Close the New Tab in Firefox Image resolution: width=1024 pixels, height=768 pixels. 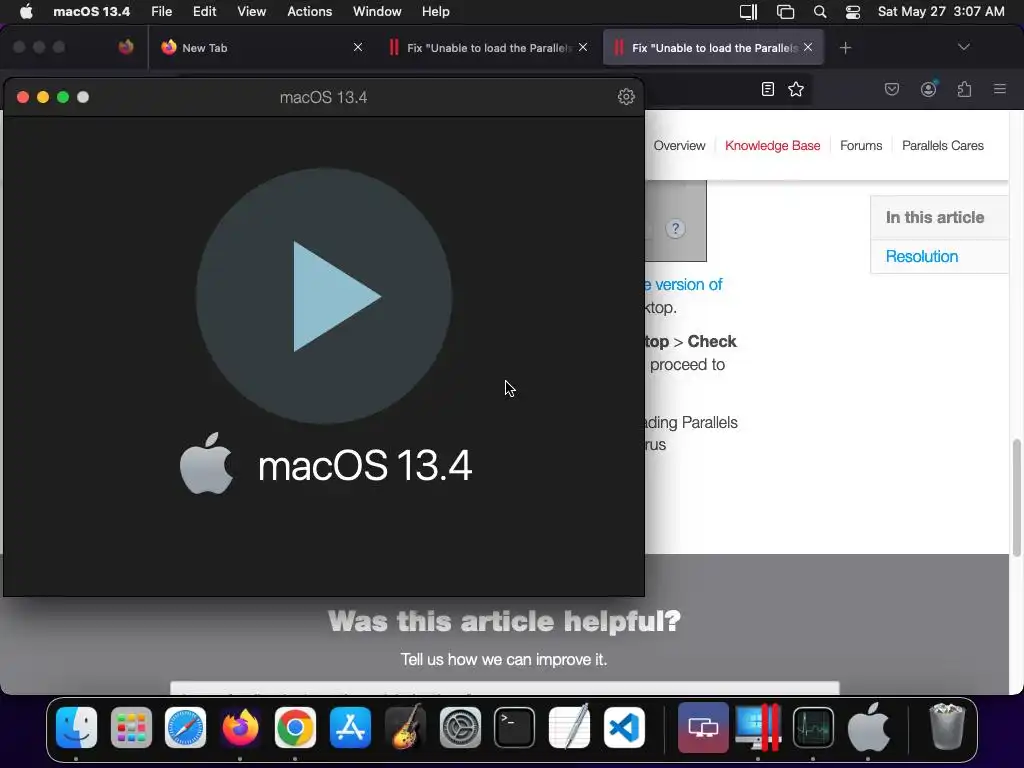358,47
